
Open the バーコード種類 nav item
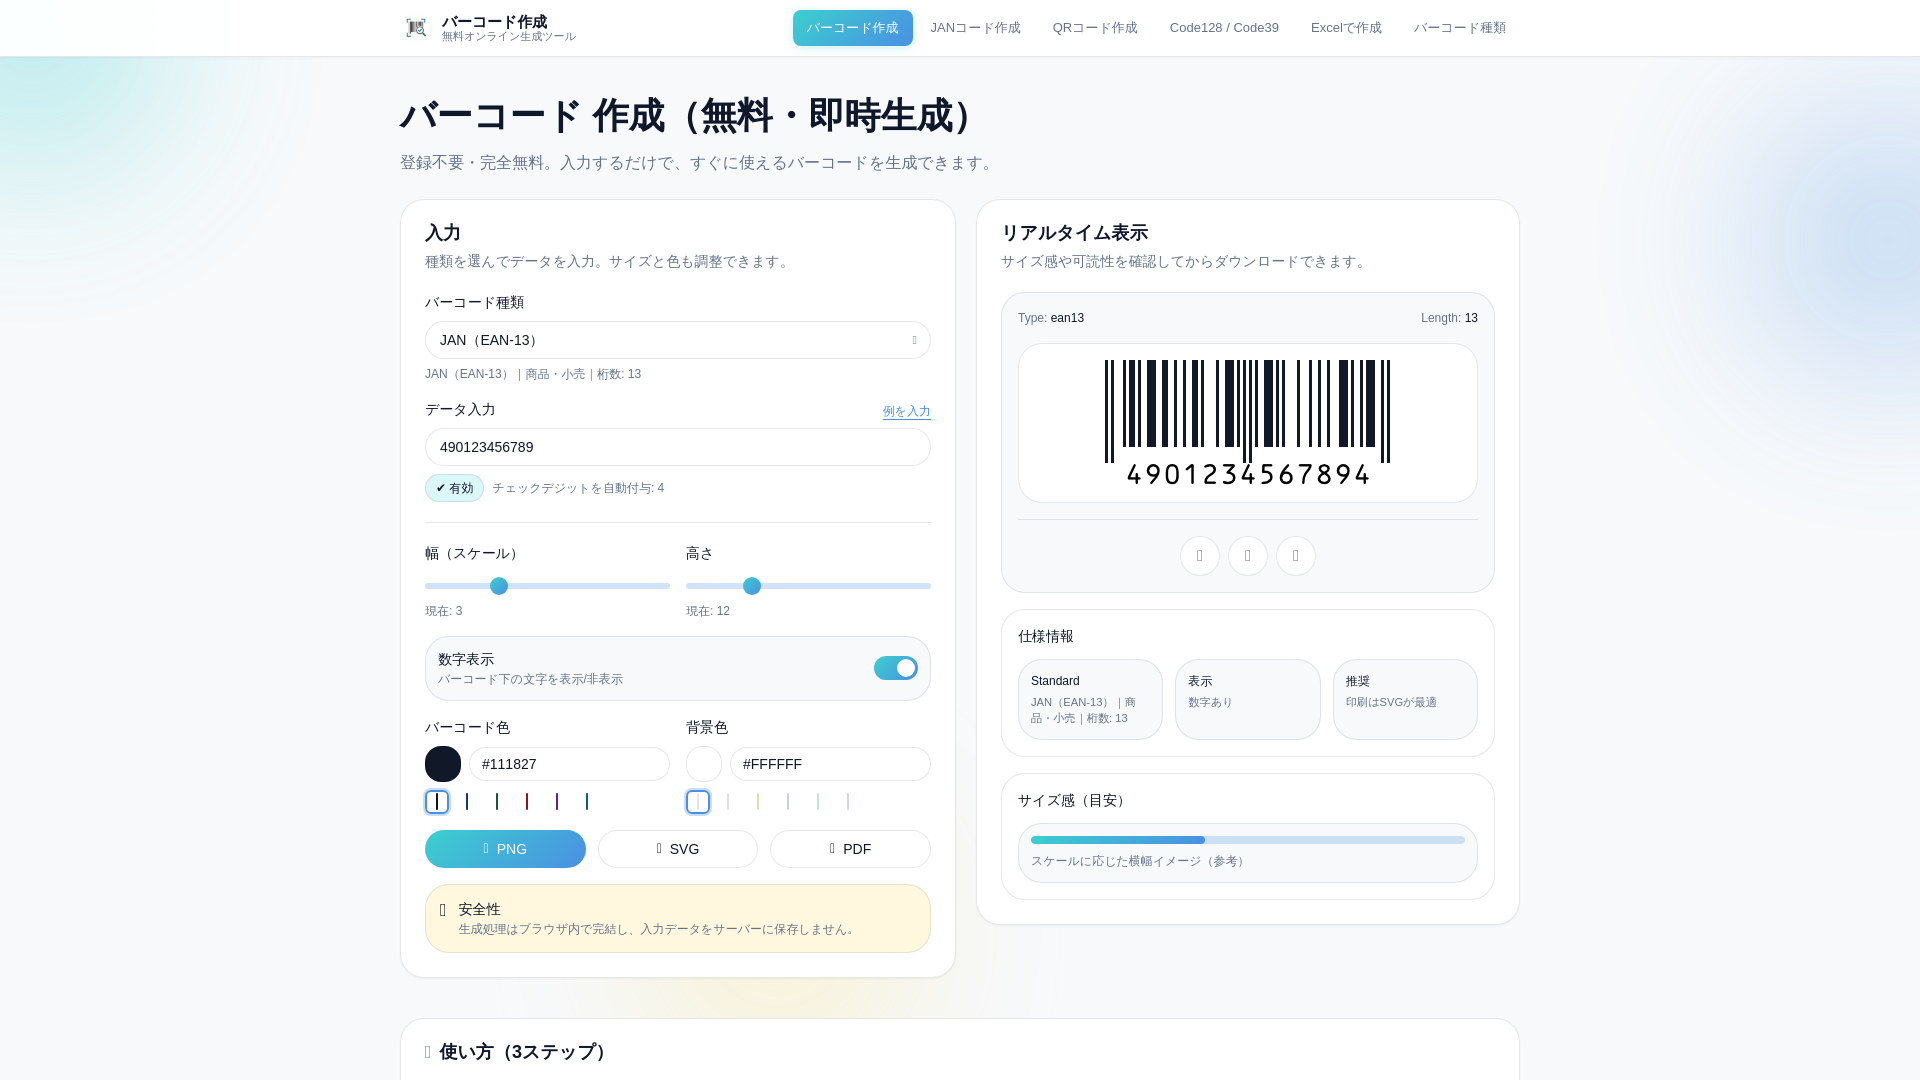1459,28
